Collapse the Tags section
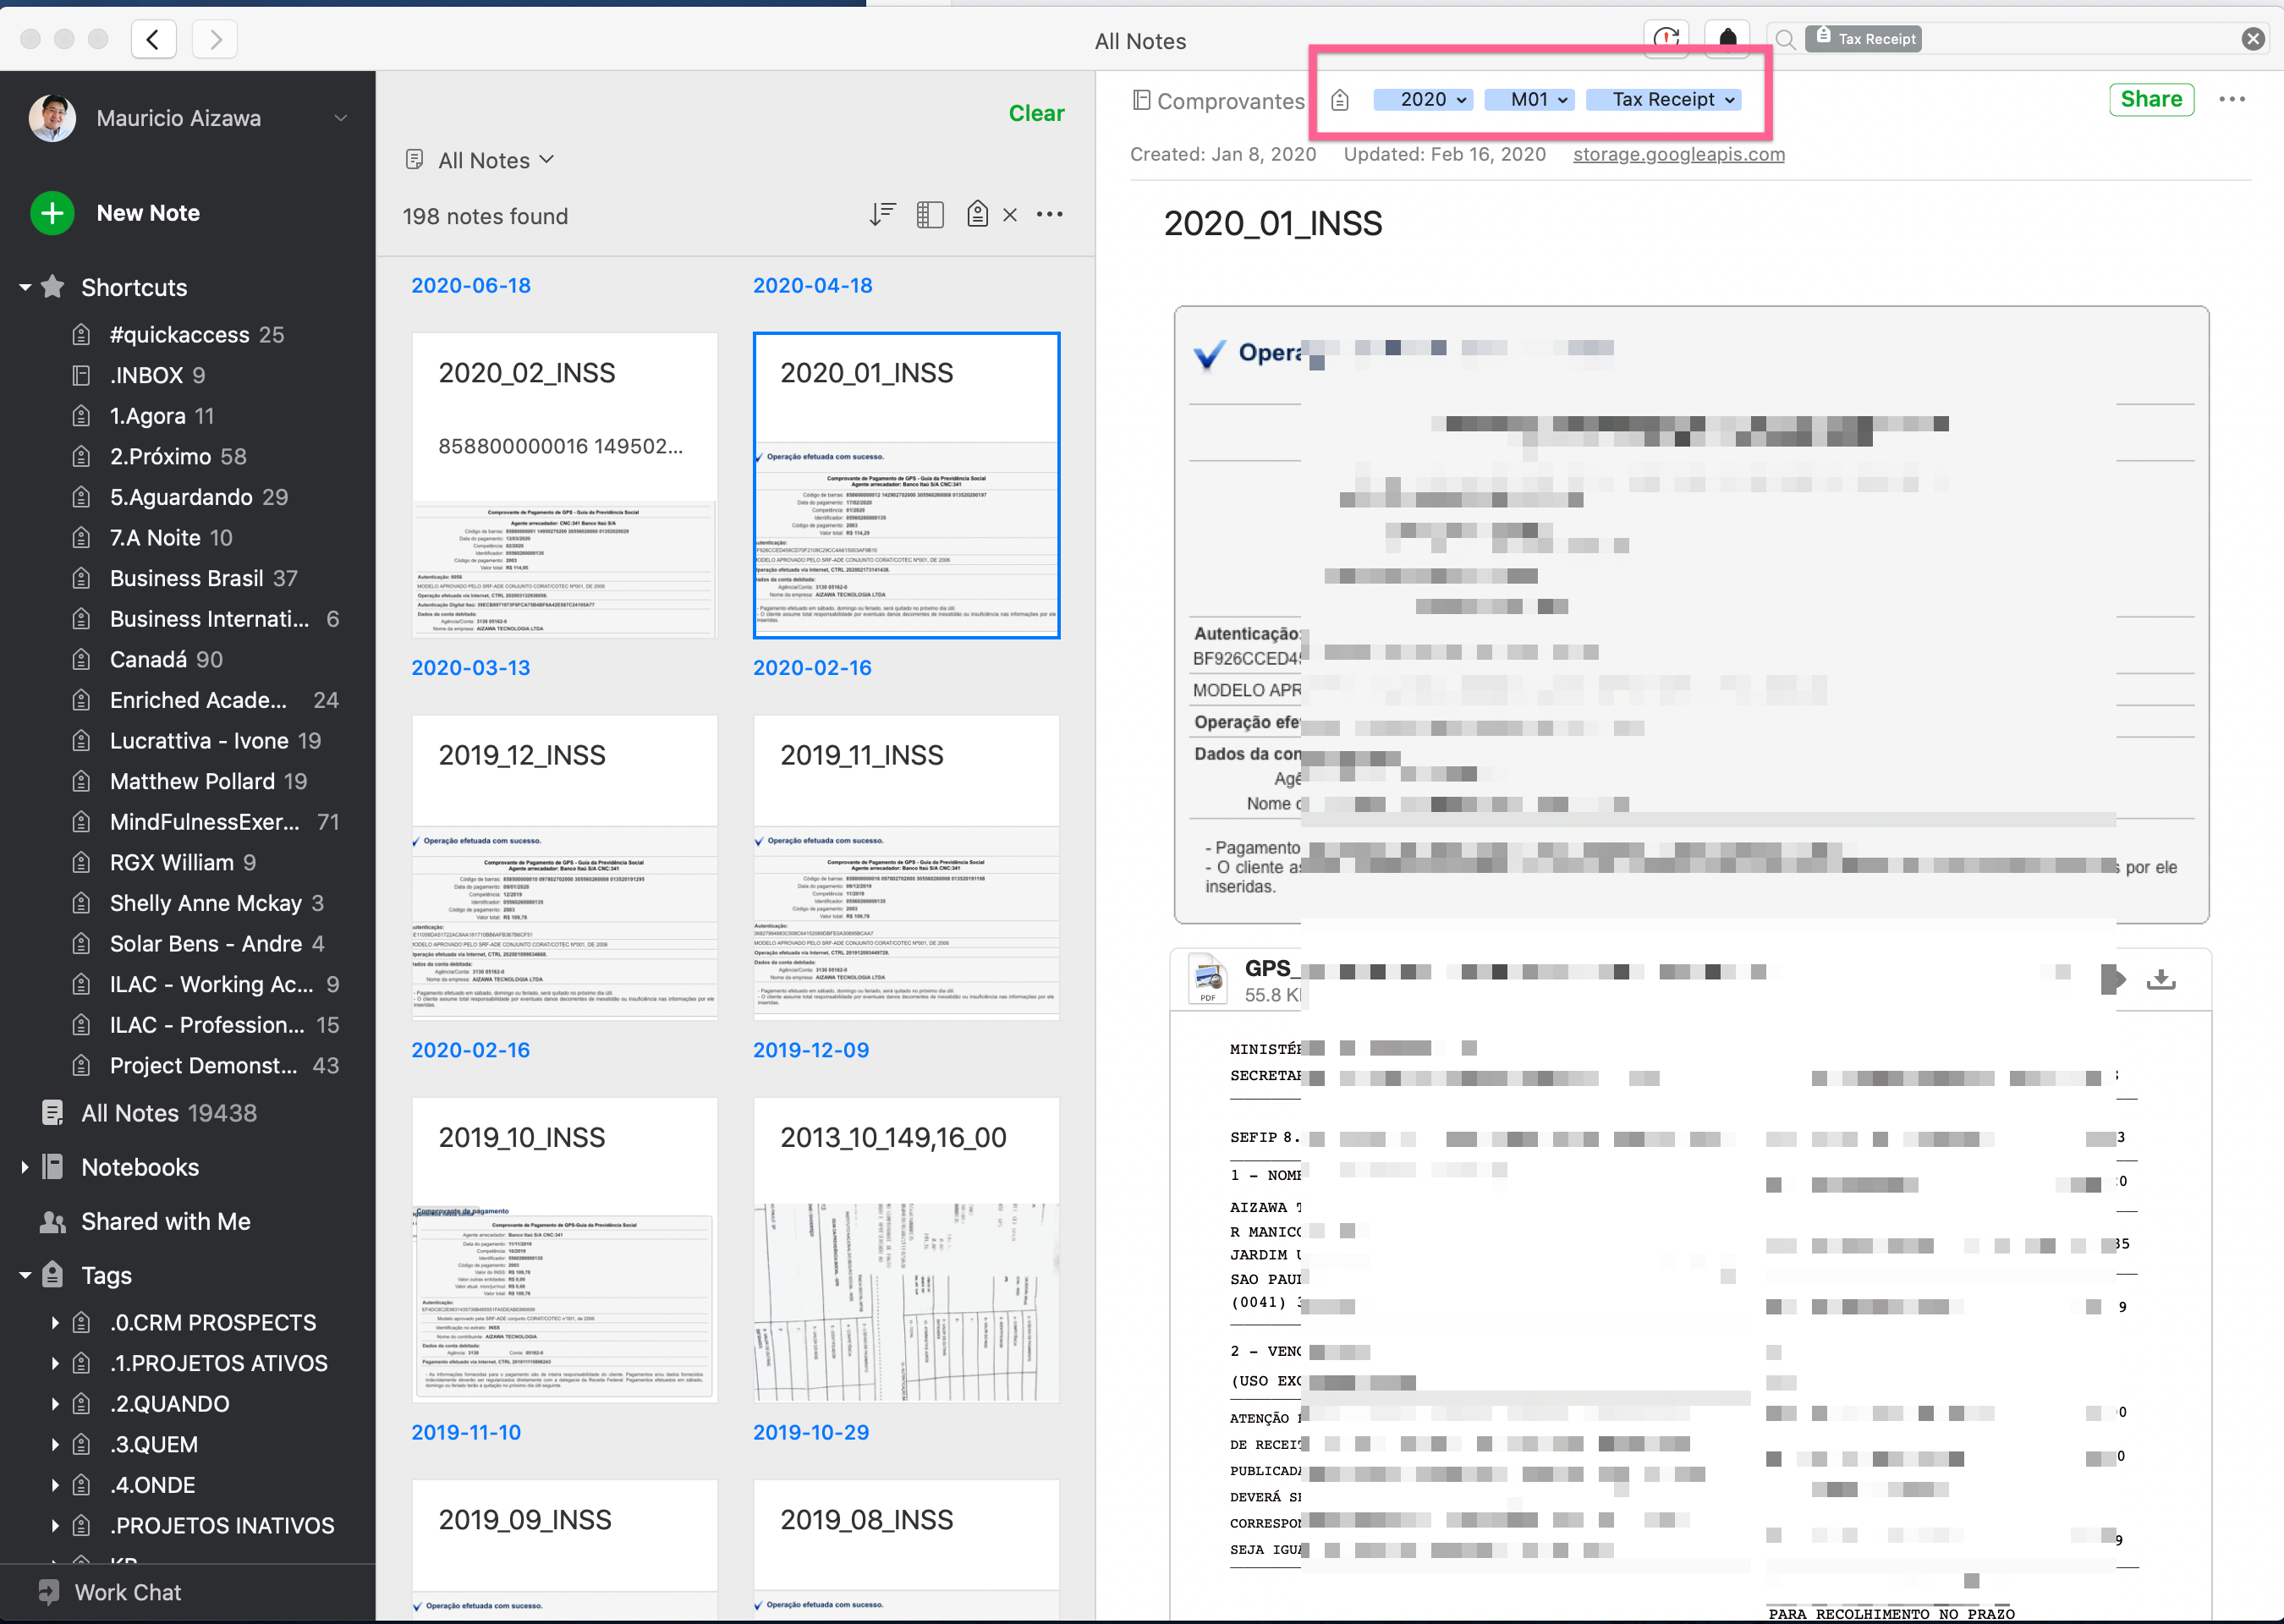 (25, 1276)
